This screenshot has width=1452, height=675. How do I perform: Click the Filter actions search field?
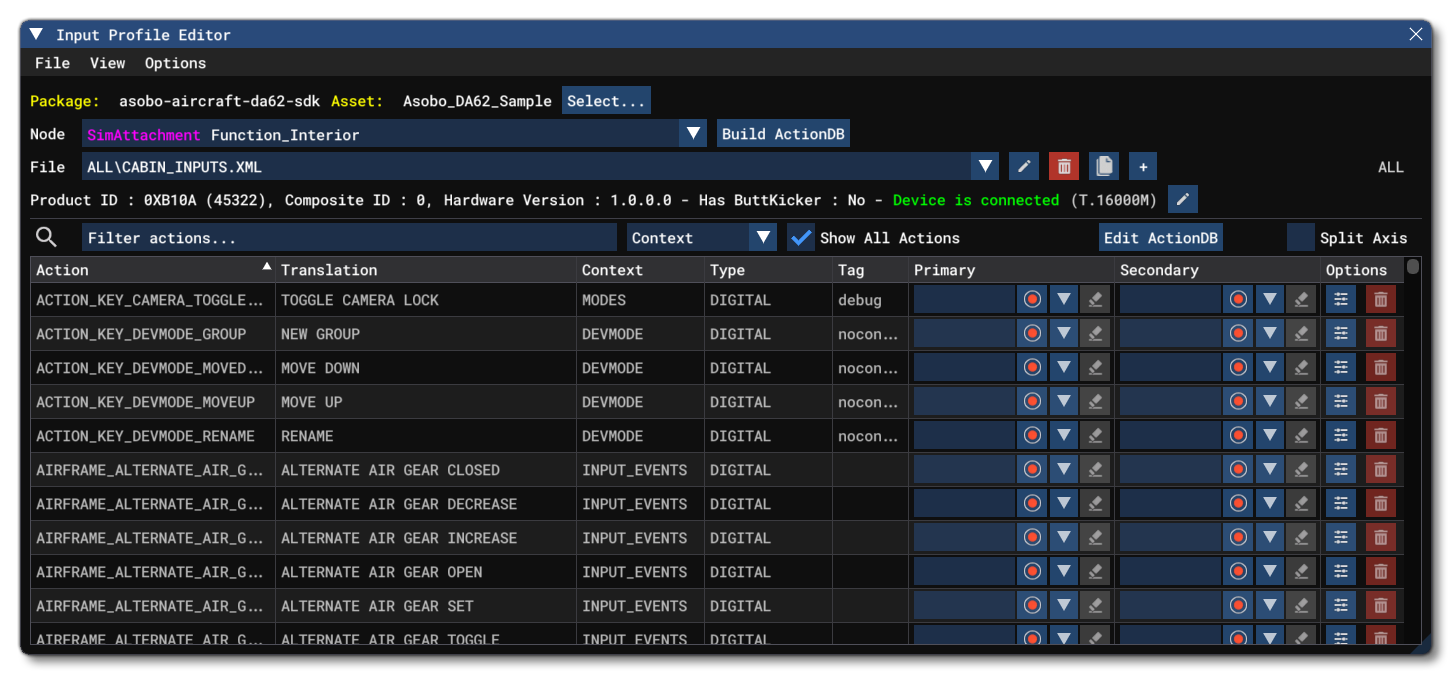[349, 238]
